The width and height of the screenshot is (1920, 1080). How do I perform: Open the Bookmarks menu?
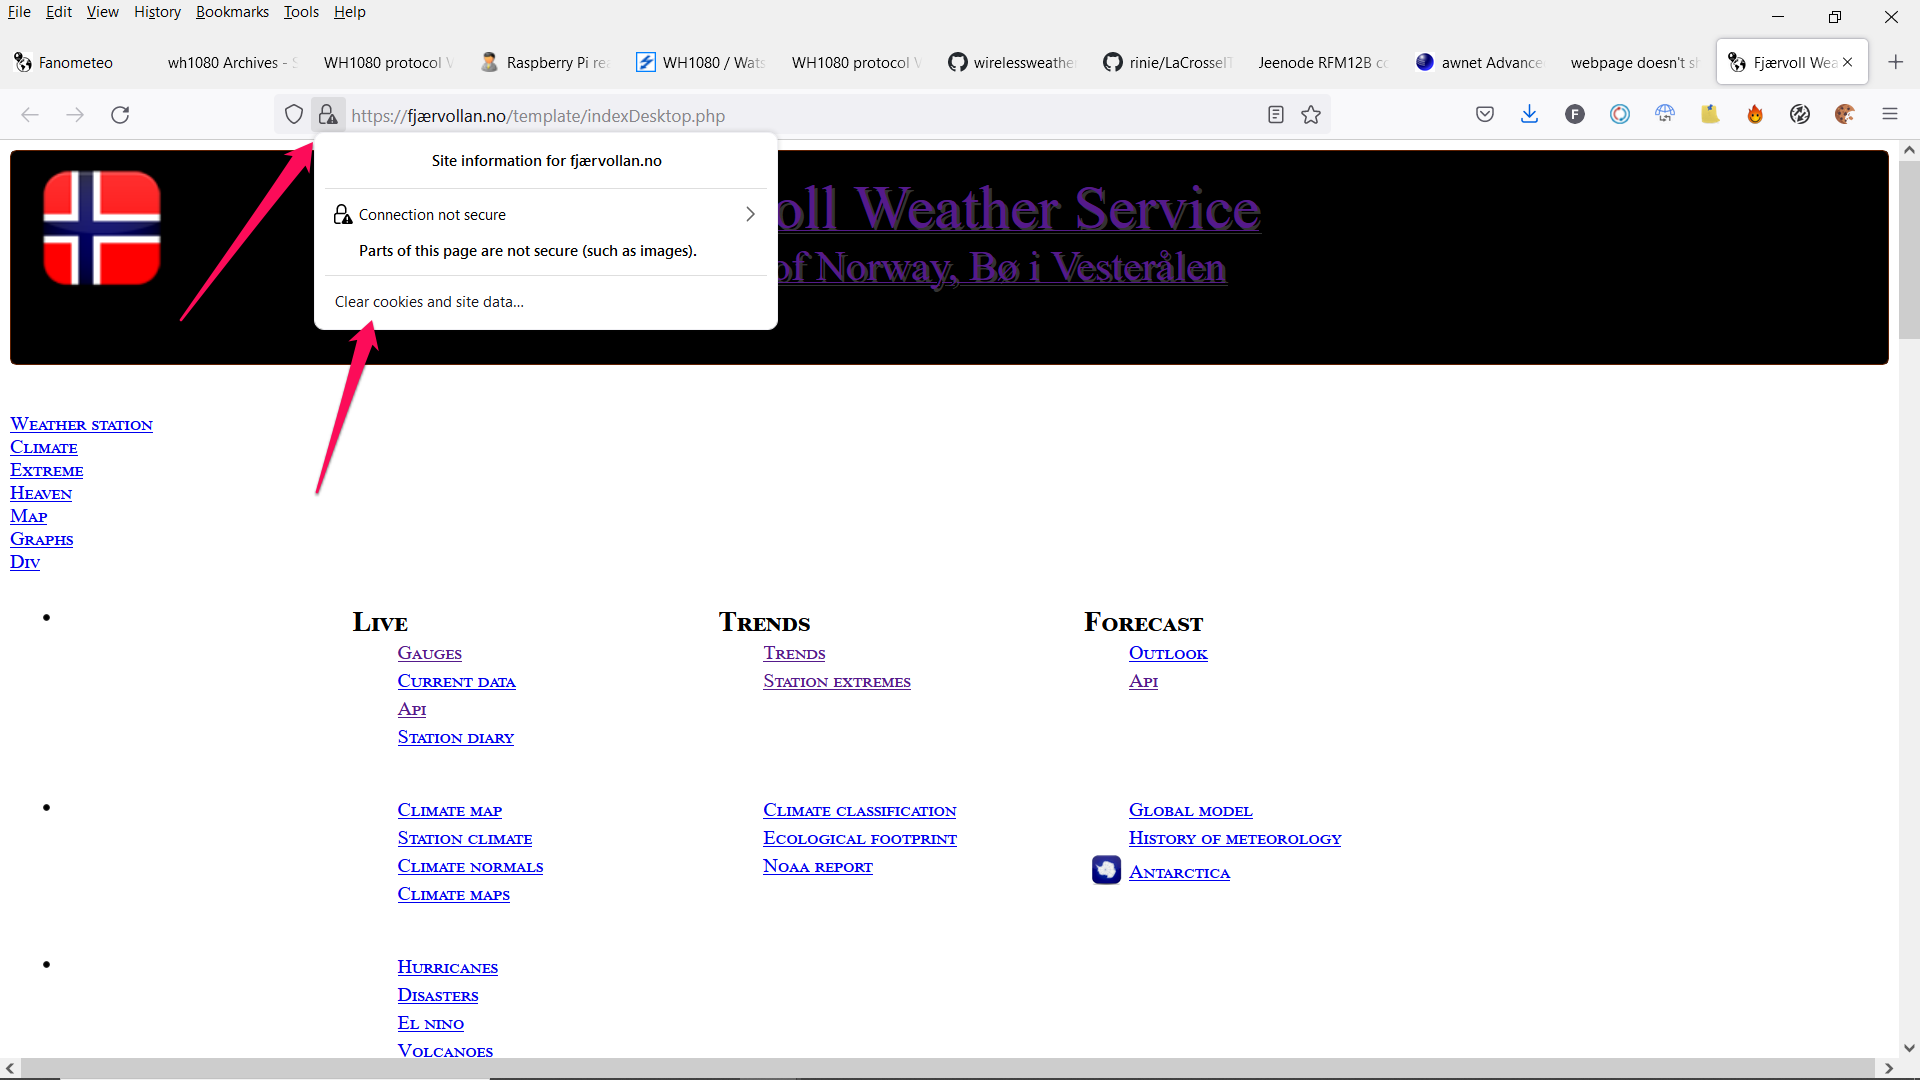point(232,12)
